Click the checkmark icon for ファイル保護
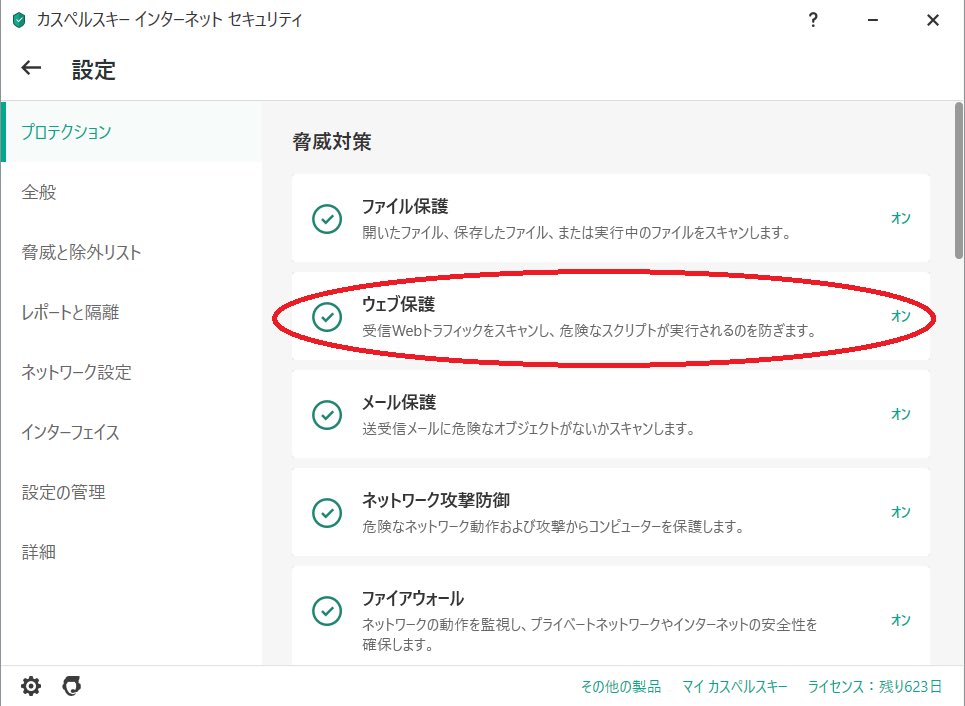The height and width of the screenshot is (706, 965). click(327, 219)
